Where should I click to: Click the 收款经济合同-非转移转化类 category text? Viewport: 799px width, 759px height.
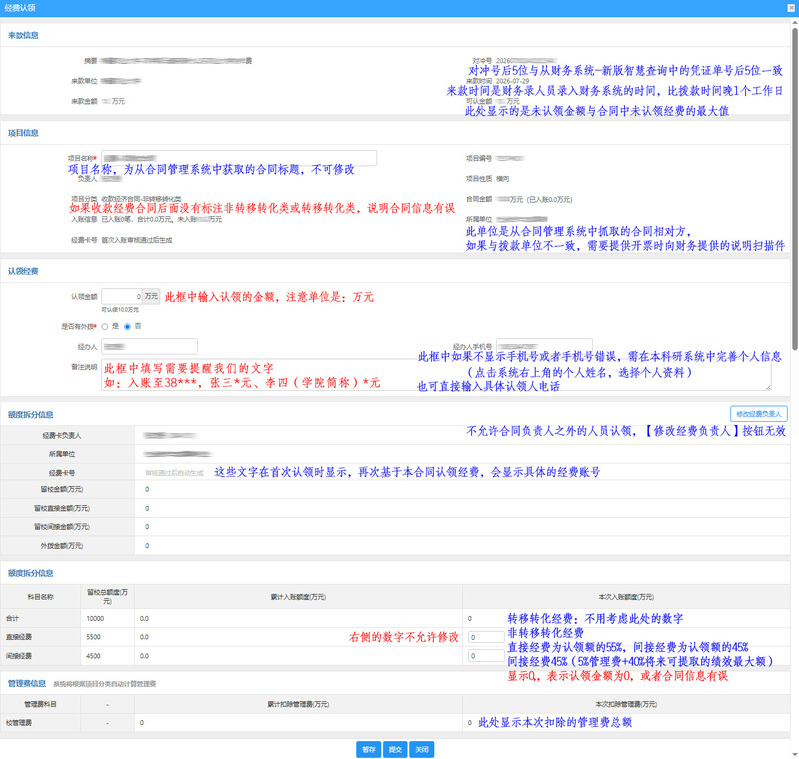click(x=141, y=199)
